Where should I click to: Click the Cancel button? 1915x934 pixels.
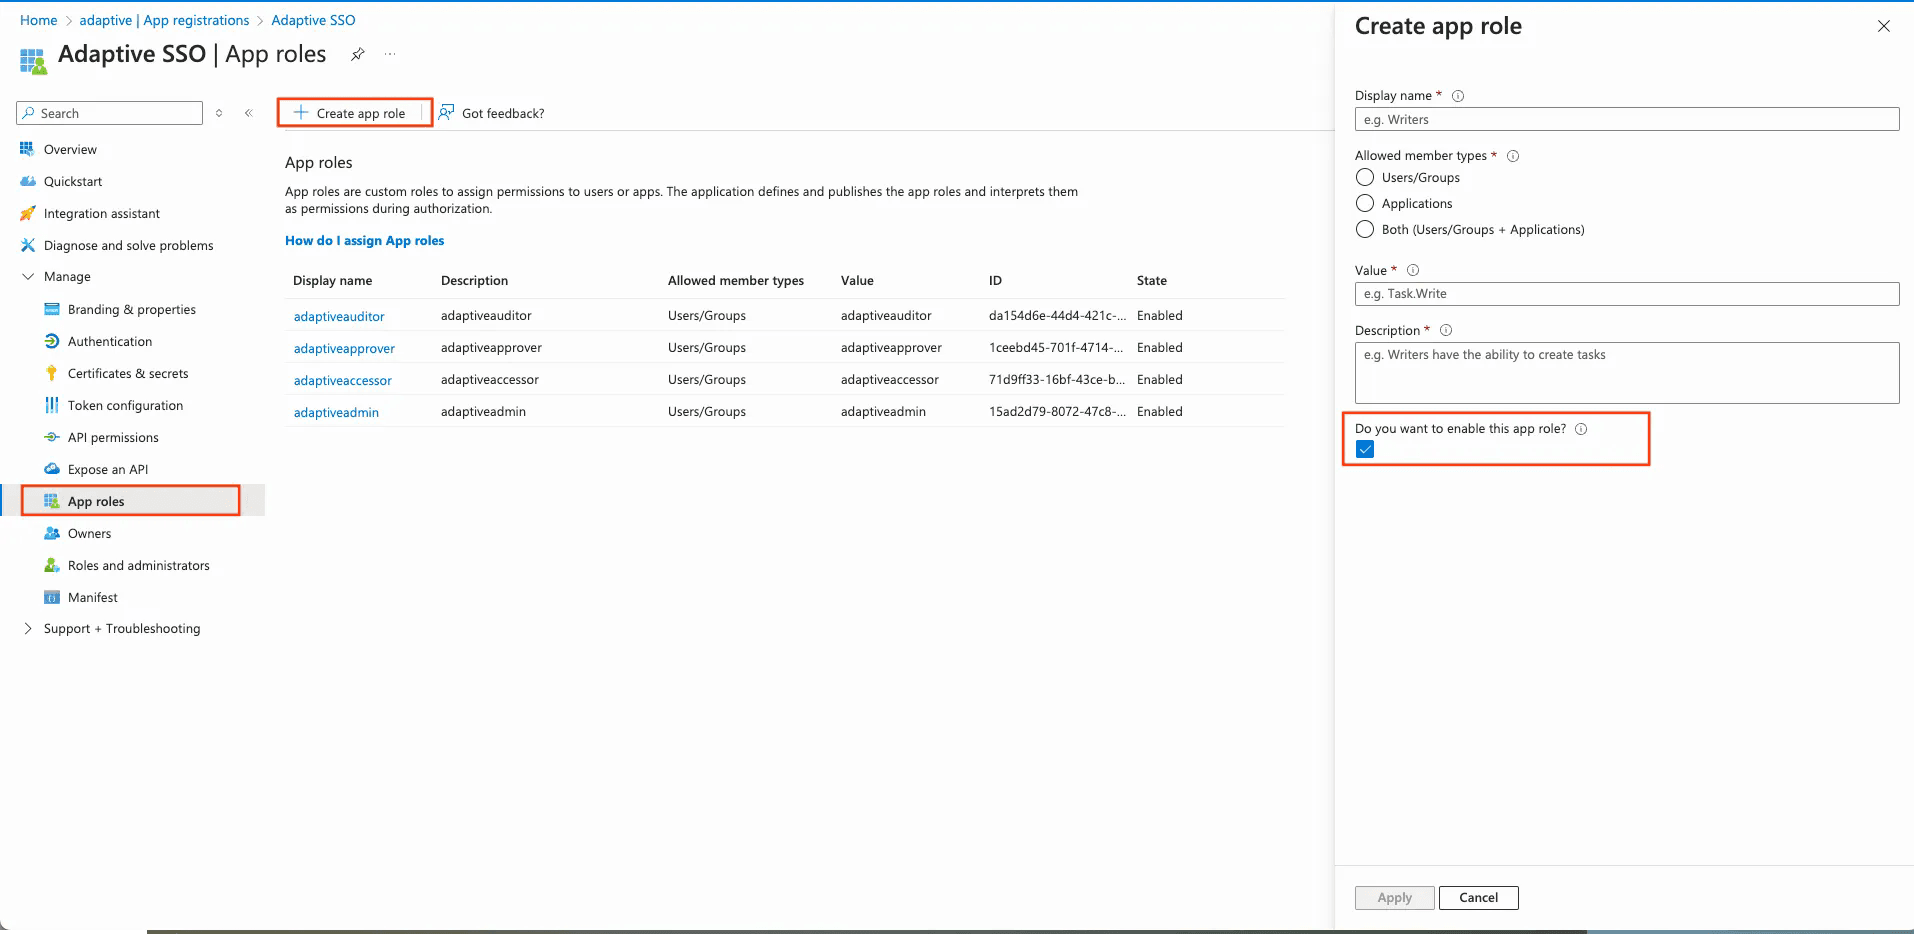[1478, 898]
